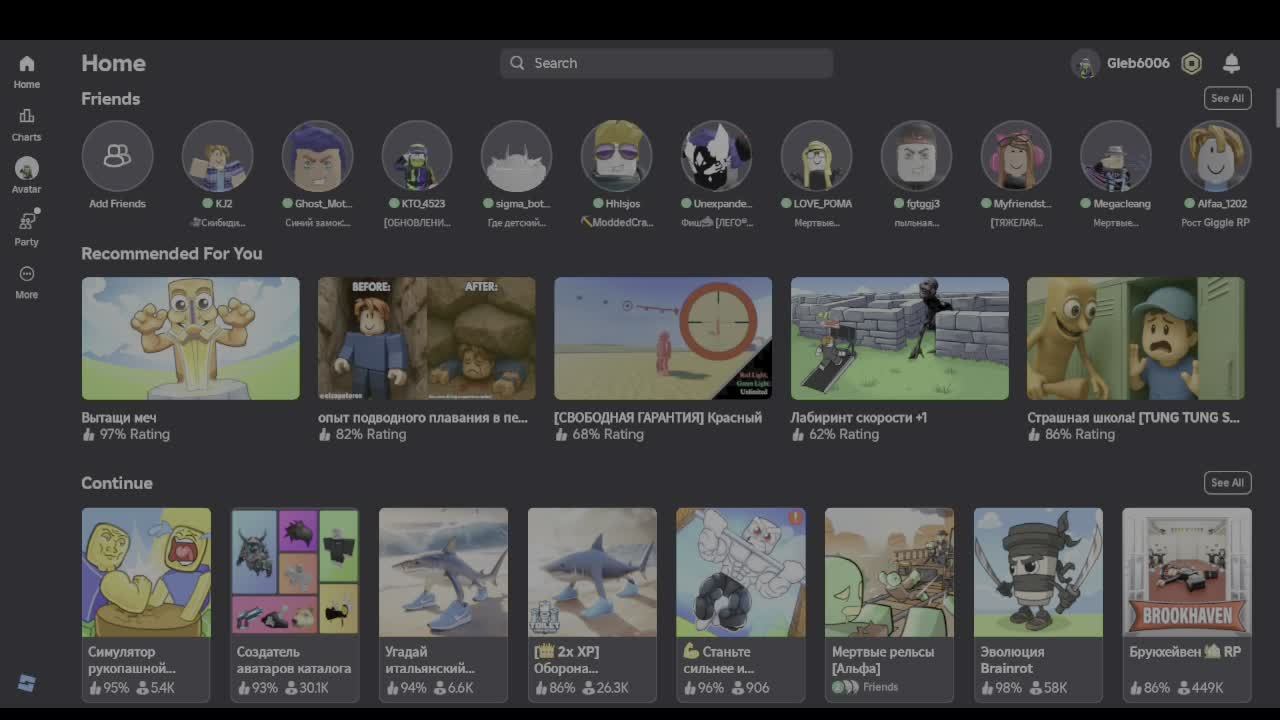This screenshot has height=720, width=1280.
Task: Open the Красный red light game thumbnail
Action: pyautogui.click(x=663, y=339)
